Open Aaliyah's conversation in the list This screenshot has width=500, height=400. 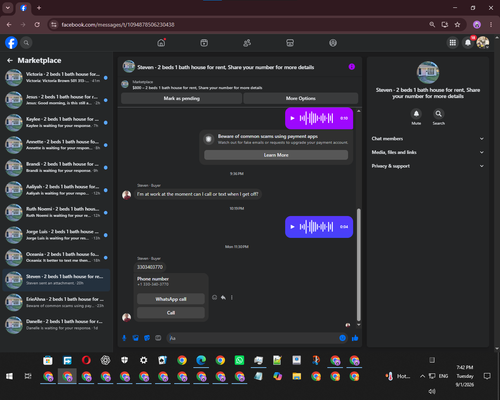click(x=56, y=190)
